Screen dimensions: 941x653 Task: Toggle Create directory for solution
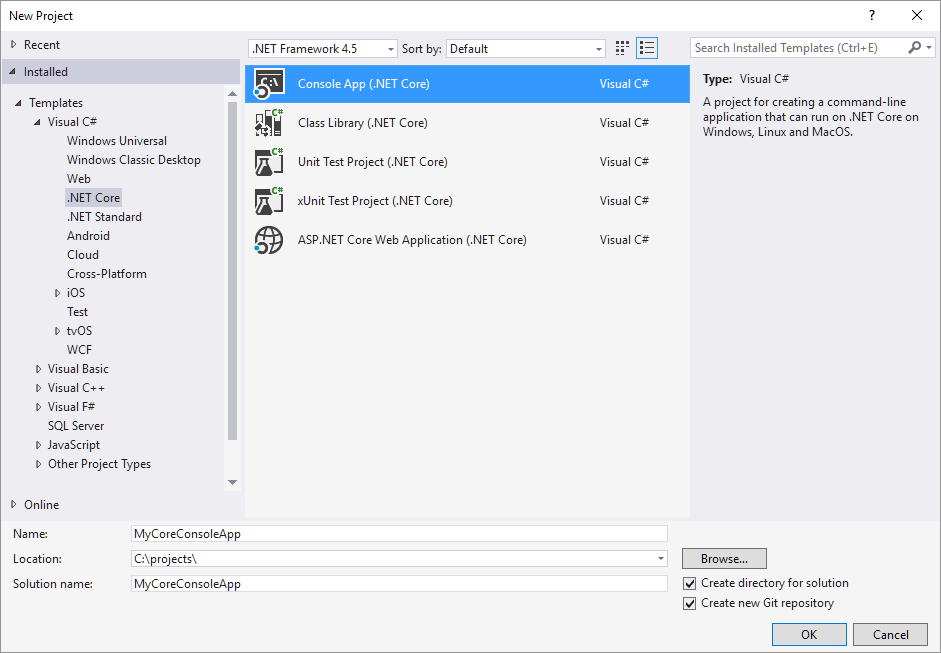689,582
